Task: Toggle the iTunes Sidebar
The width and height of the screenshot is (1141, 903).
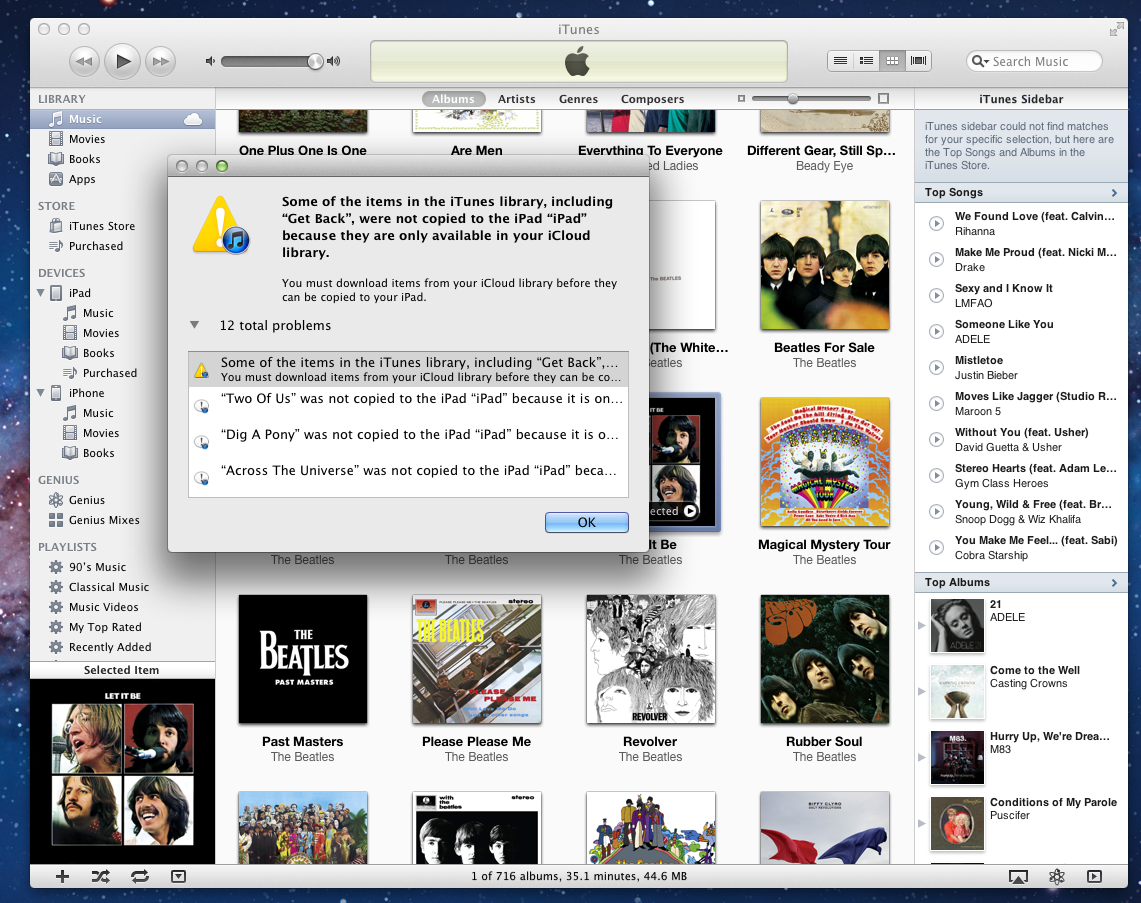Action: [1094, 877]
